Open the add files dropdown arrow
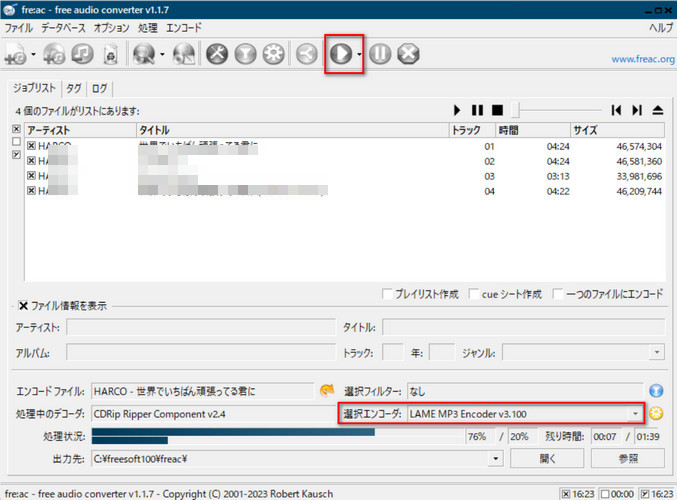677x500 pixels. coord(33,54)
